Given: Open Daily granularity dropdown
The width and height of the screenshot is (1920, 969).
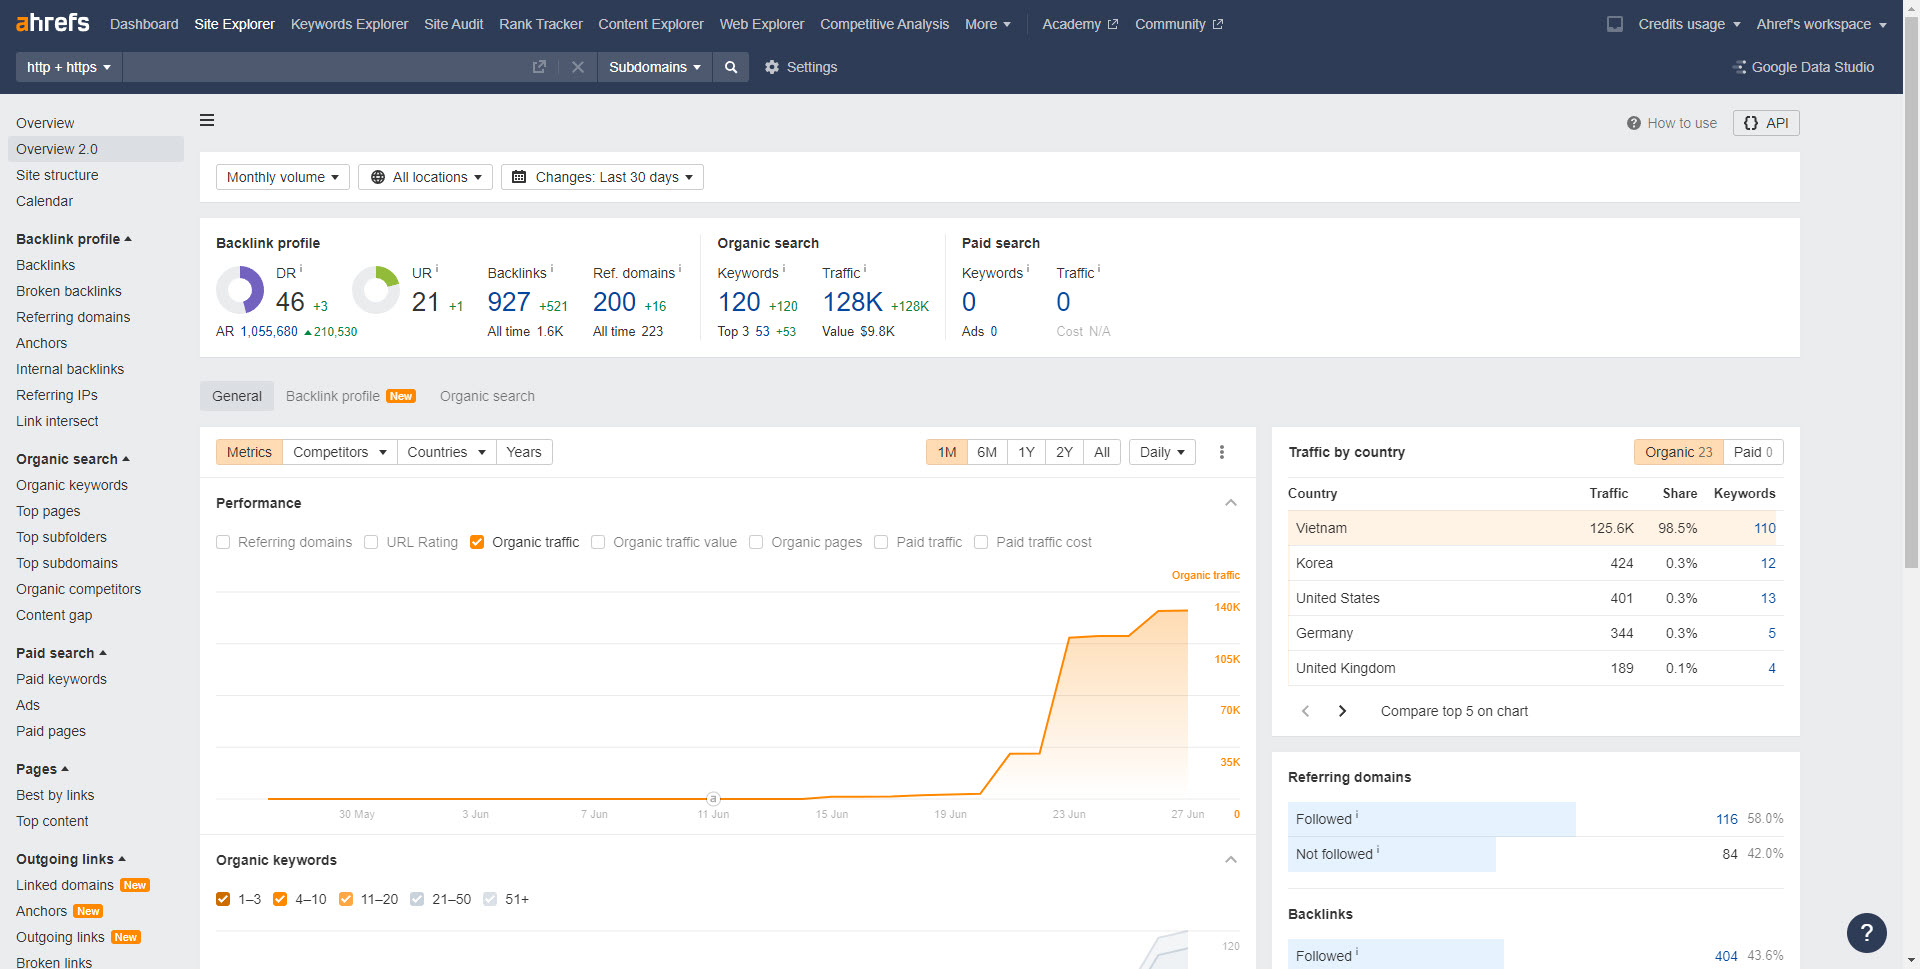Looking at the screenshot, I should point(1162,452).
